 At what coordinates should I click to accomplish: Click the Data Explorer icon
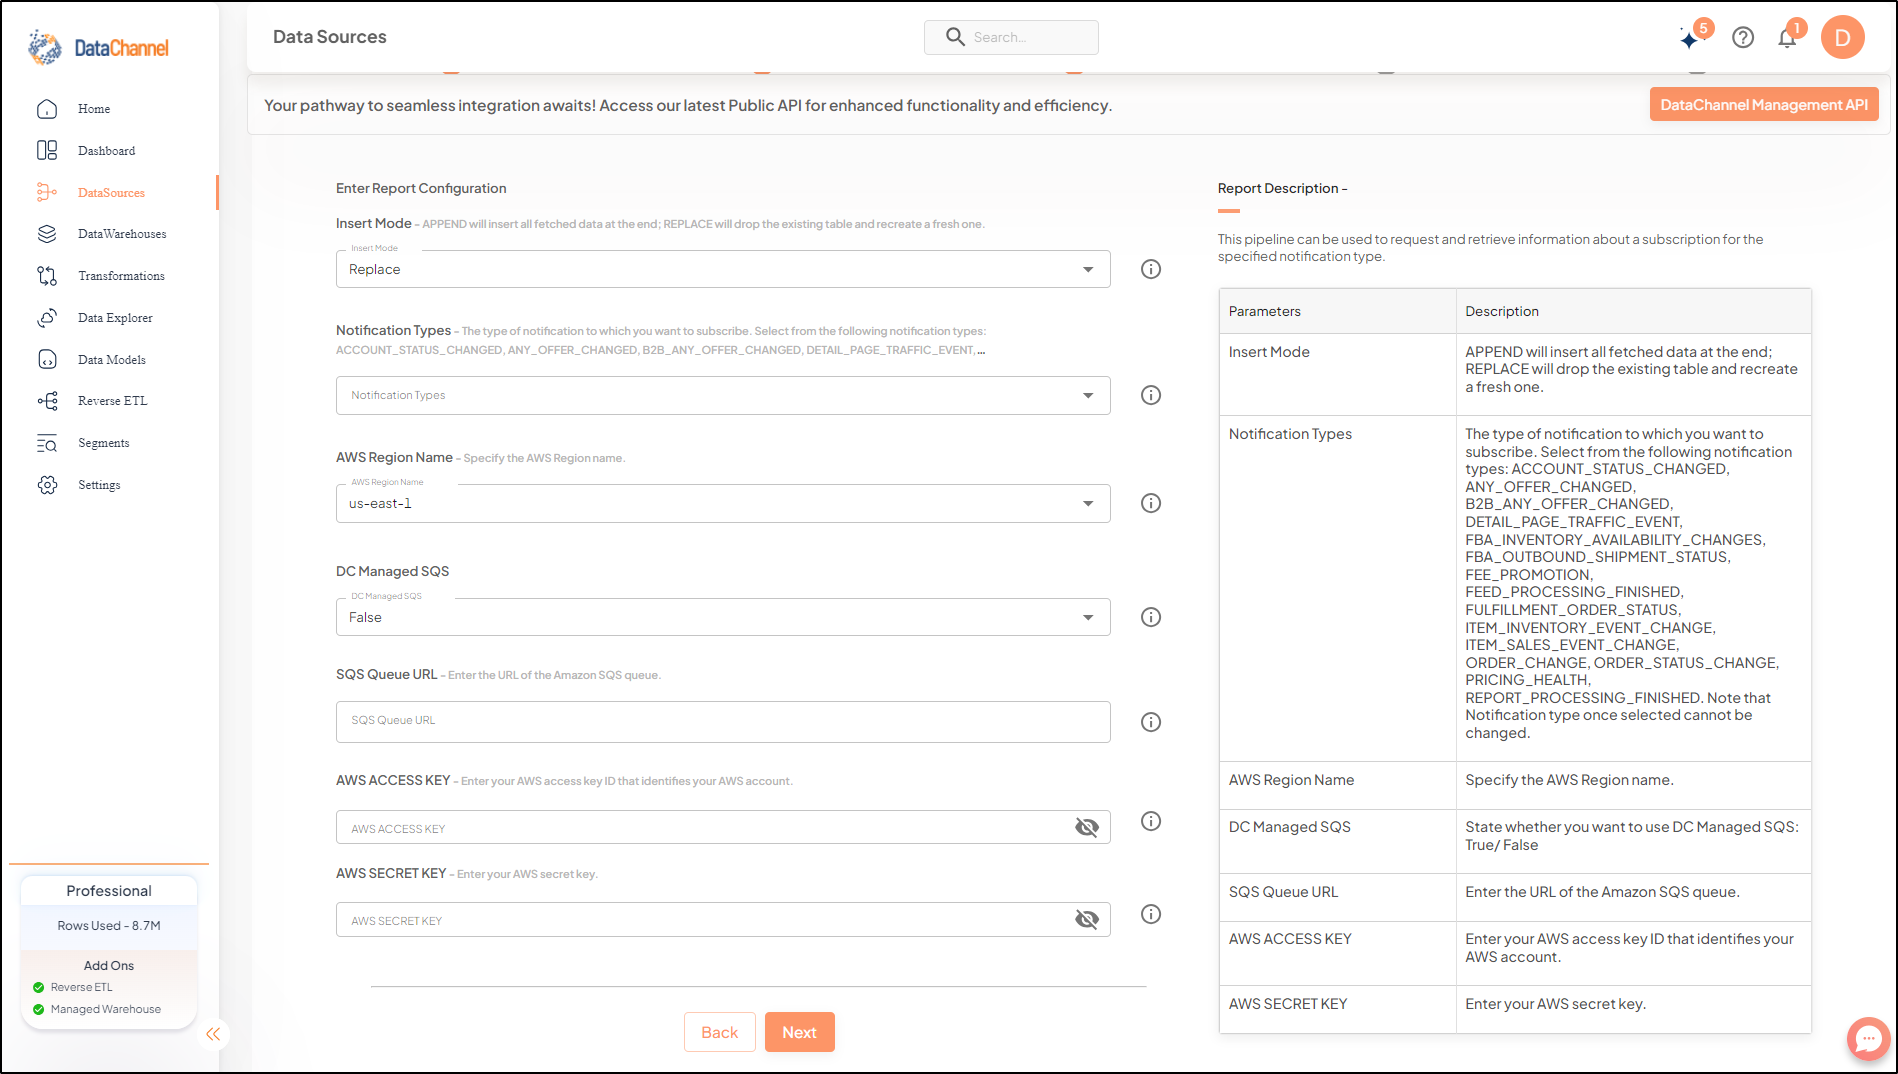click(47, 318)
